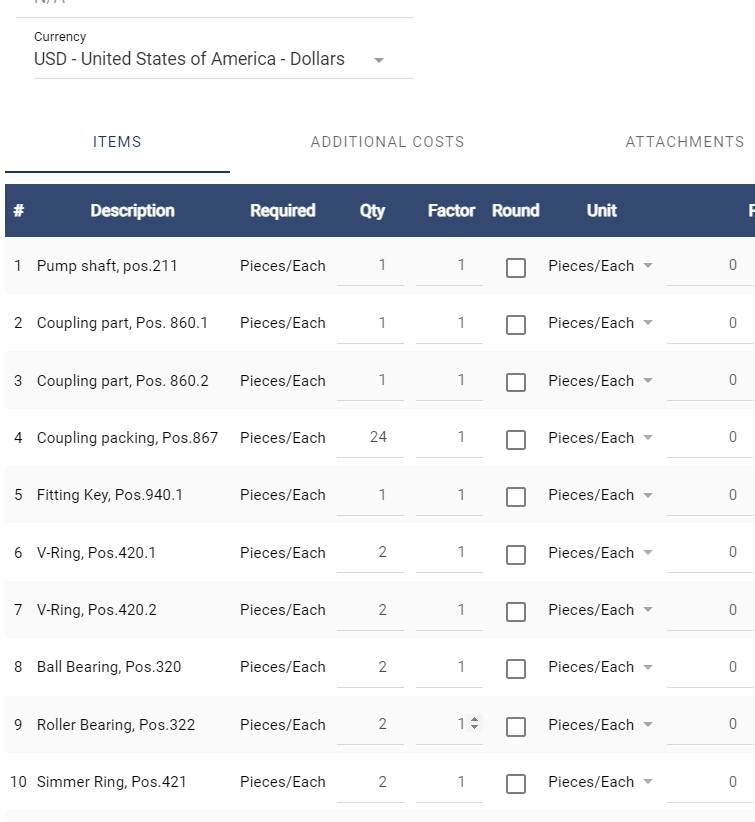Check Round for V-Ring, Pos.420.1

click(516, 555)
